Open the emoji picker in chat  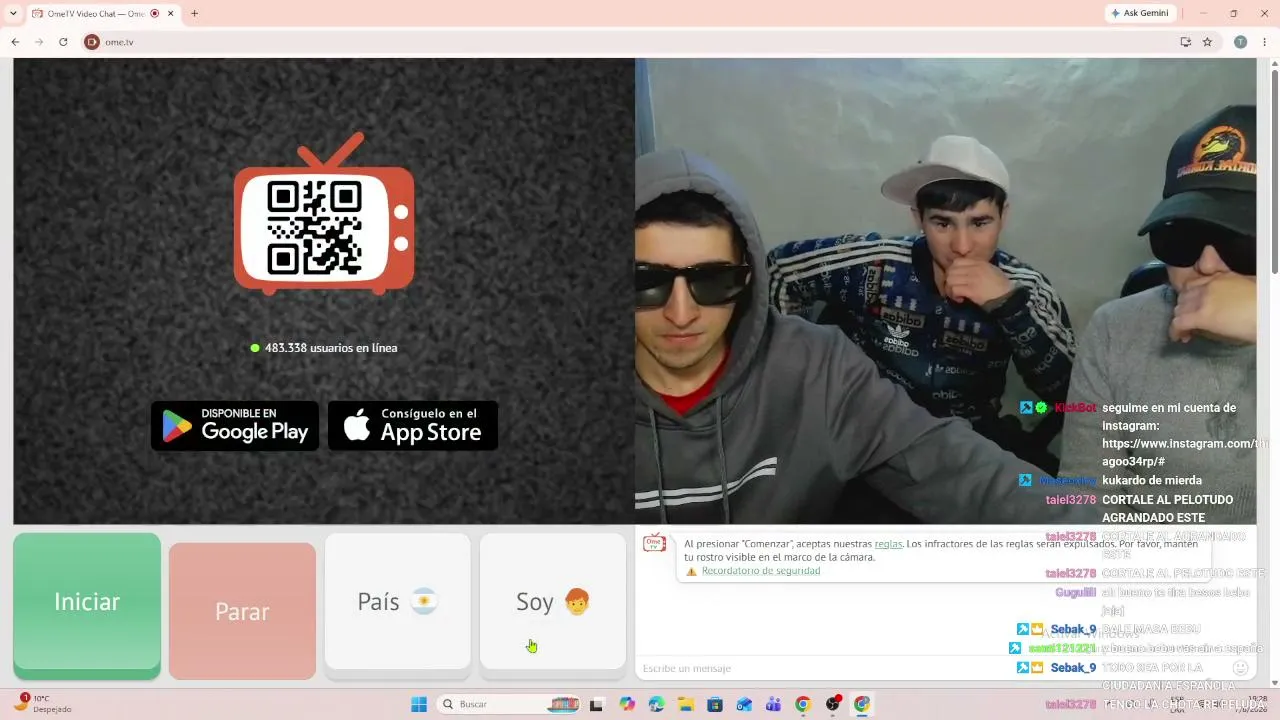(1240, 667)
